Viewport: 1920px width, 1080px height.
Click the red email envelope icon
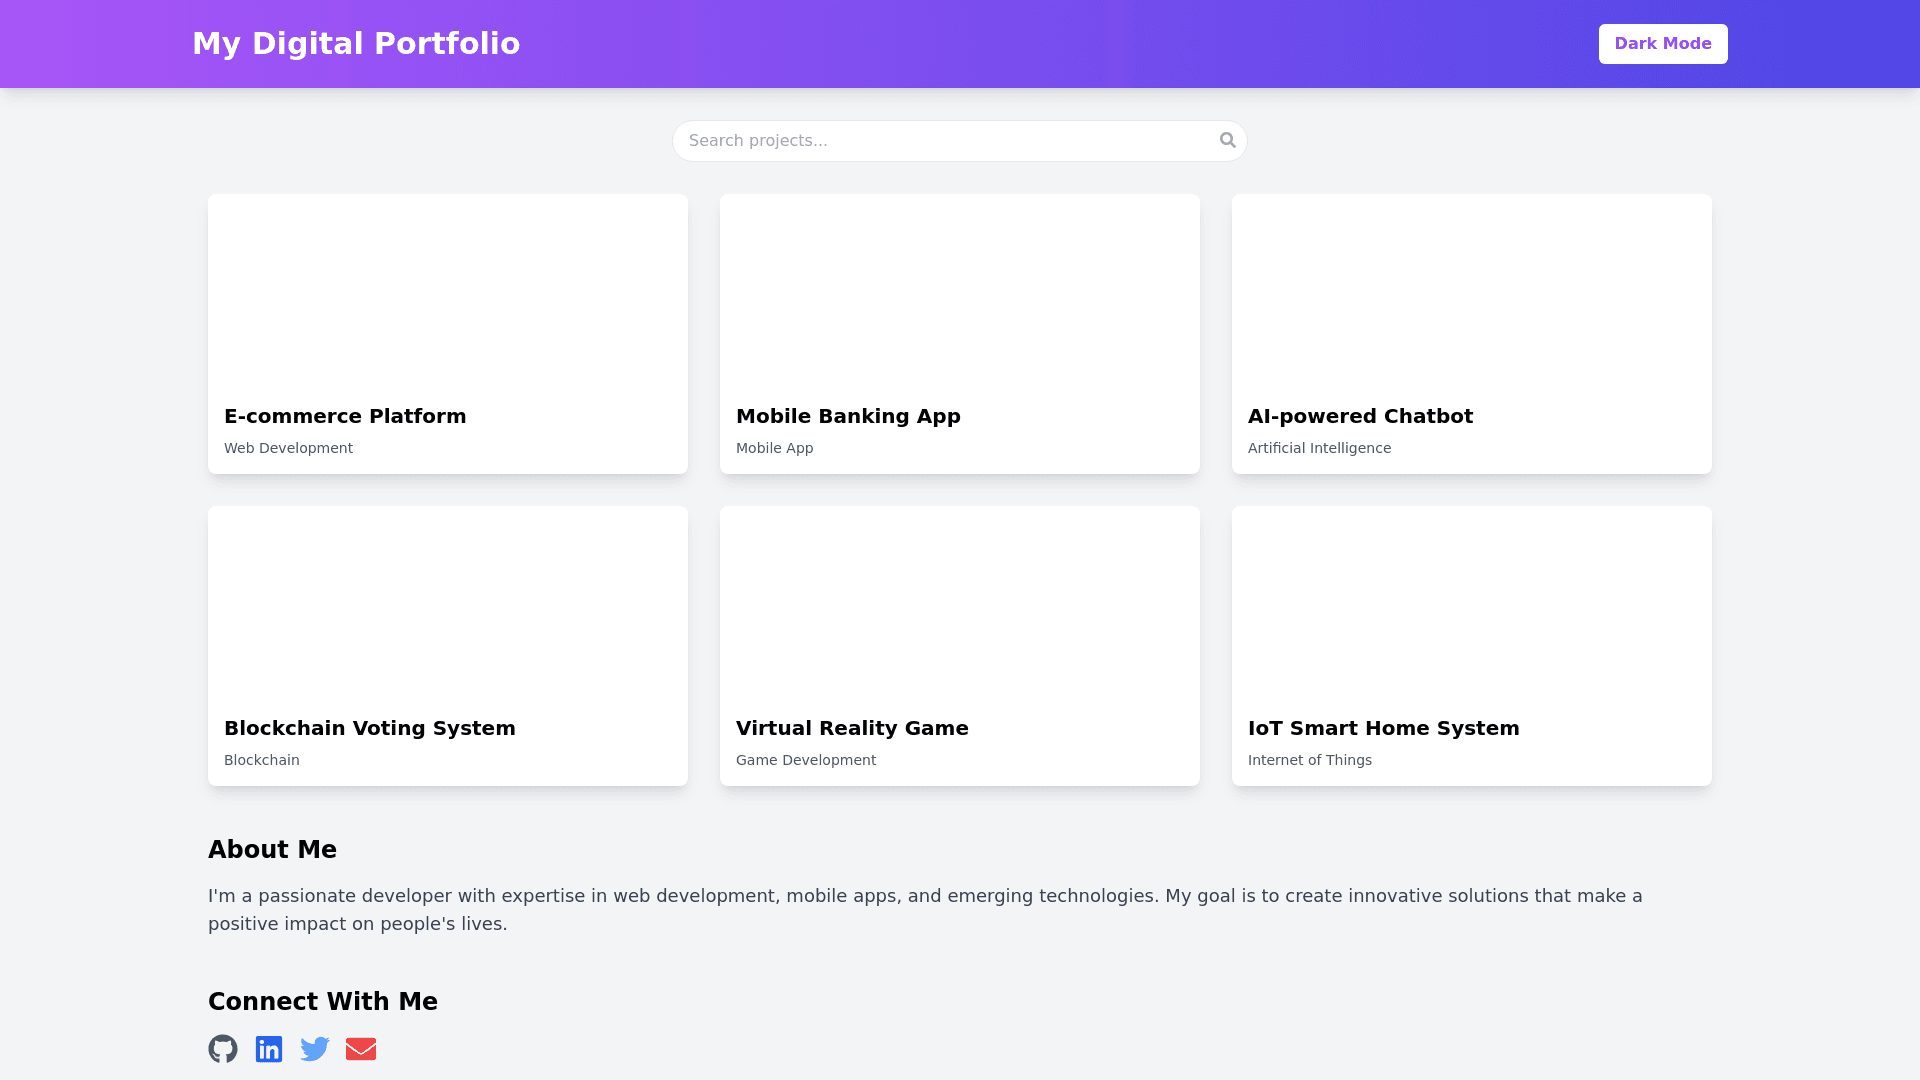[x=361, y=1049]
